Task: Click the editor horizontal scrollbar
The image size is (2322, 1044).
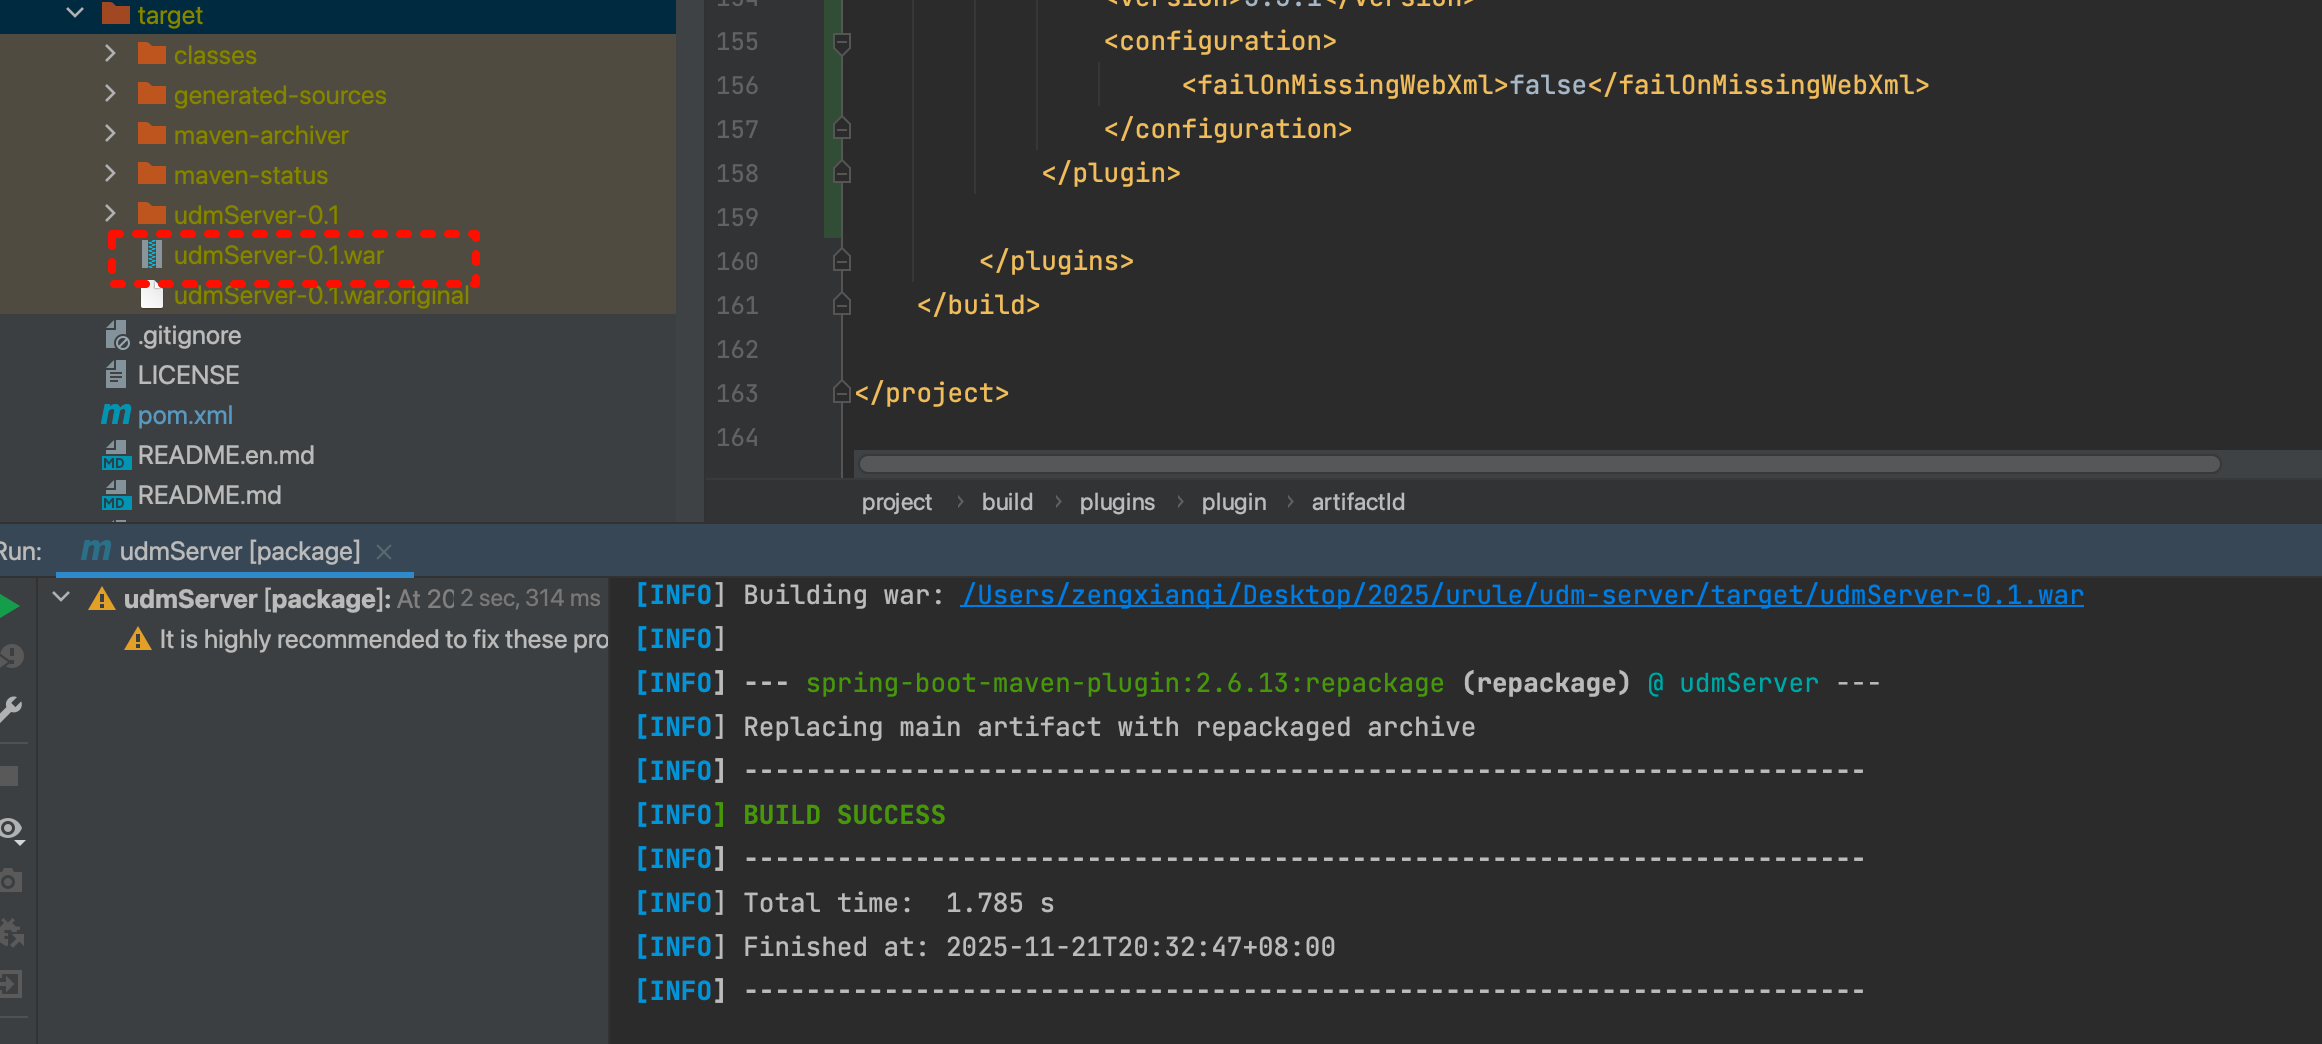Action: pyautogui.click(x=1539, y=464)
